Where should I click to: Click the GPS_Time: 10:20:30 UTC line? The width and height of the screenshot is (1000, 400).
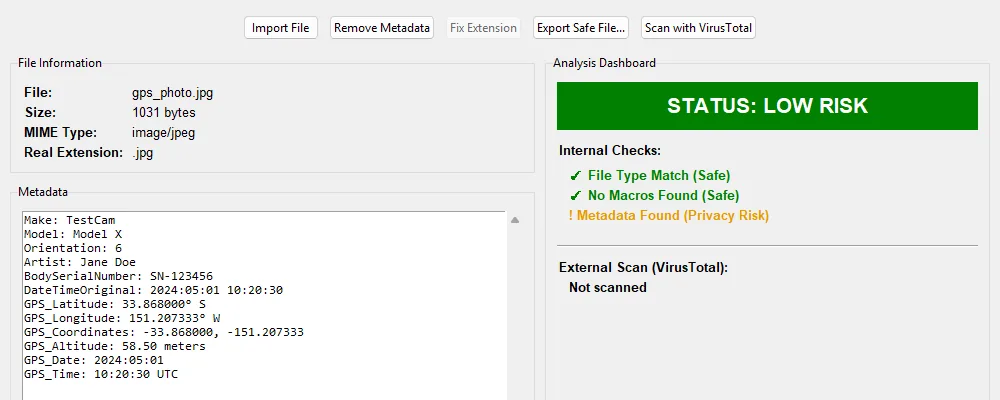(x=101, y=374)
